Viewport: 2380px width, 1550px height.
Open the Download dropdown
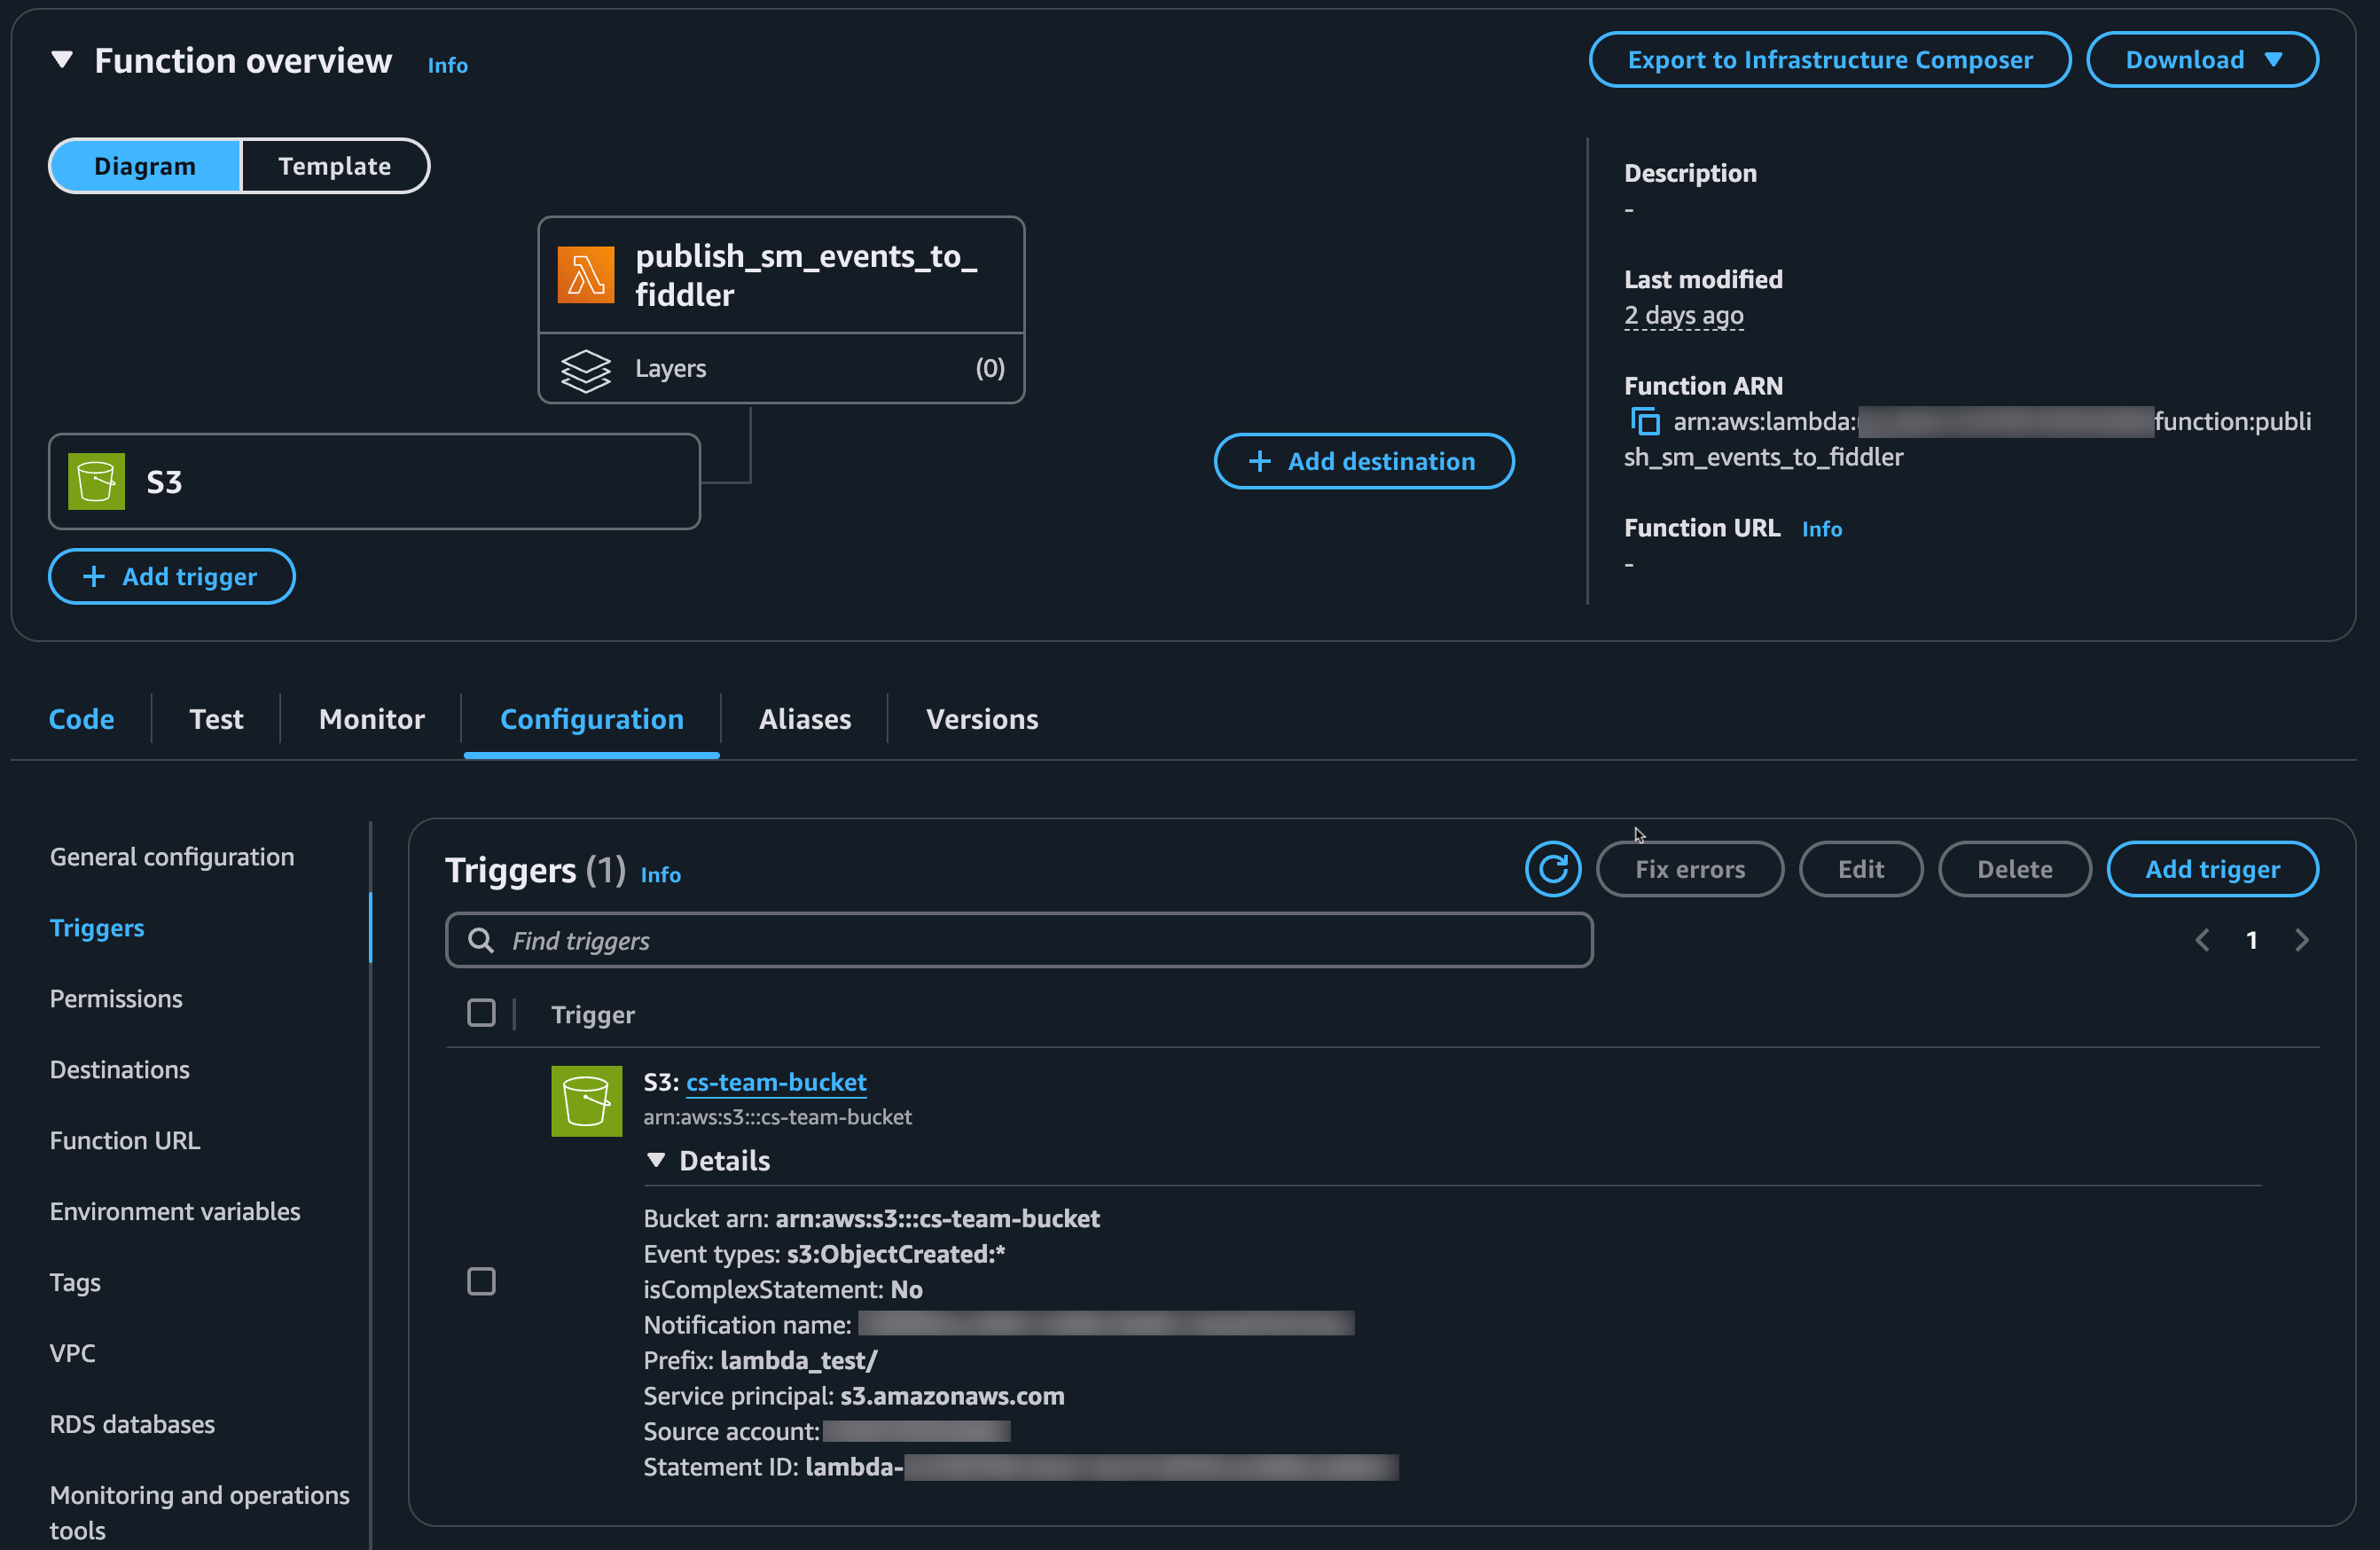pyautogui.click(x=2202, y=59)
